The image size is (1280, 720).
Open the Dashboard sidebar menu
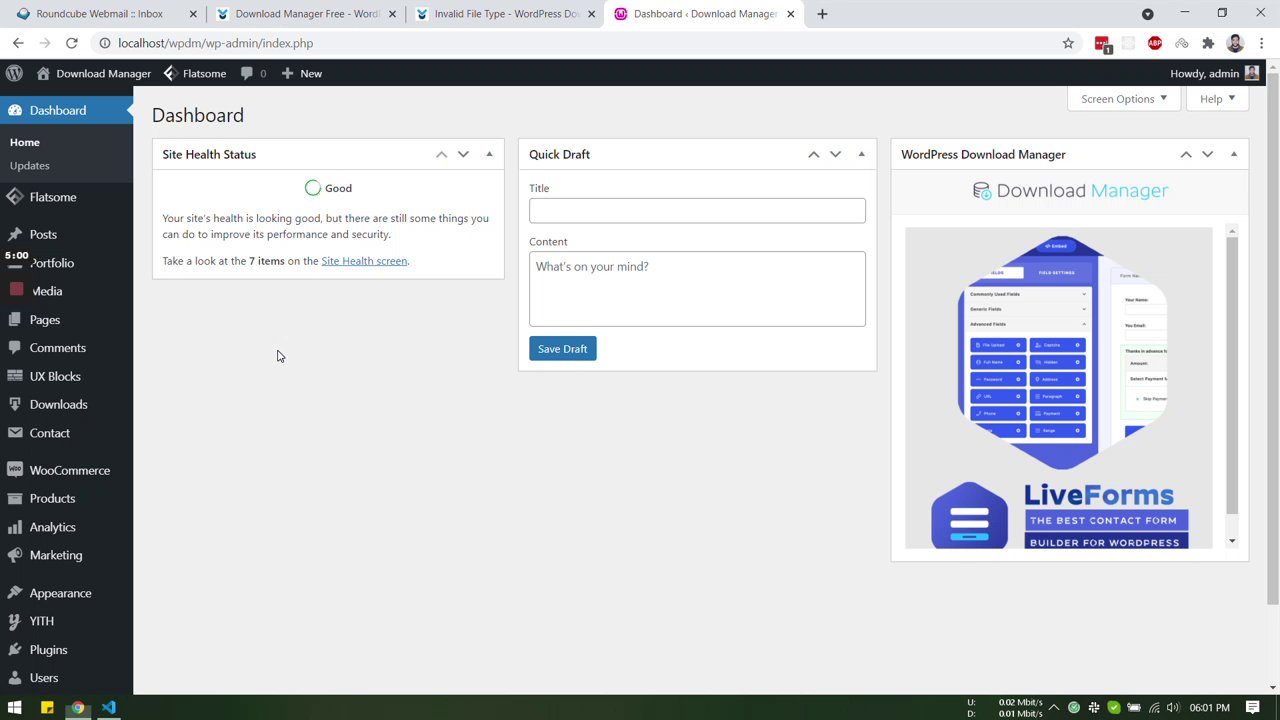tap(66, 110)
